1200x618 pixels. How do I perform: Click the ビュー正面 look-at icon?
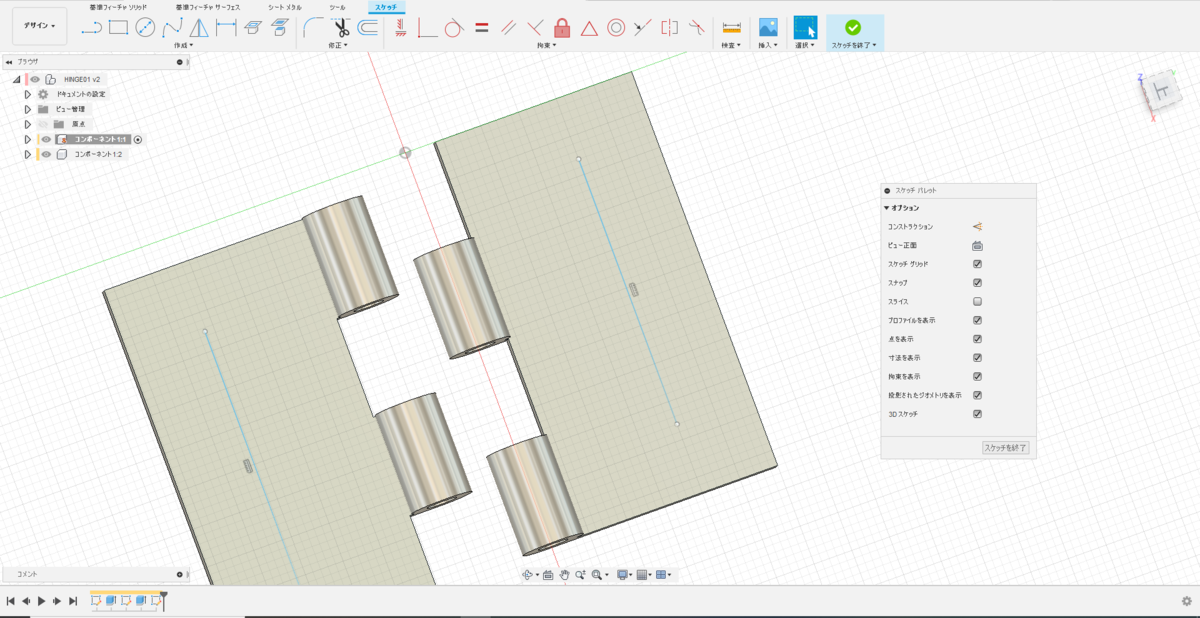tap(977, 246)
